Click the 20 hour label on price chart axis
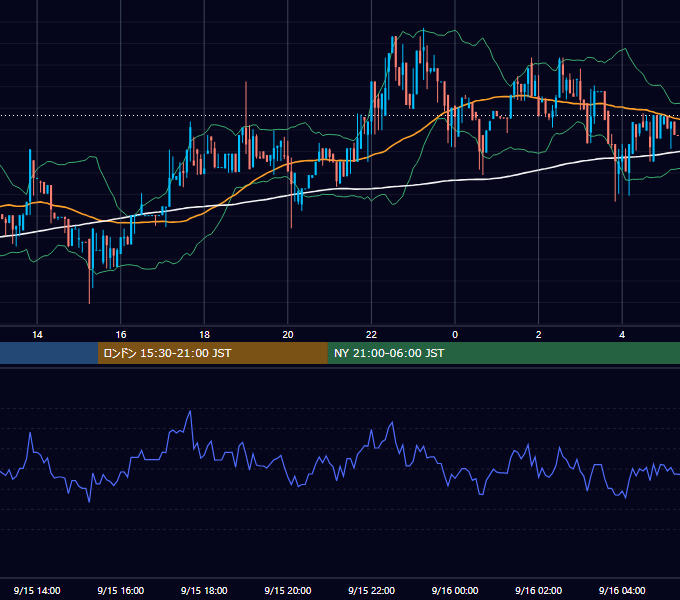This screenshot has height=600, width=680. [x=288, y=335]
